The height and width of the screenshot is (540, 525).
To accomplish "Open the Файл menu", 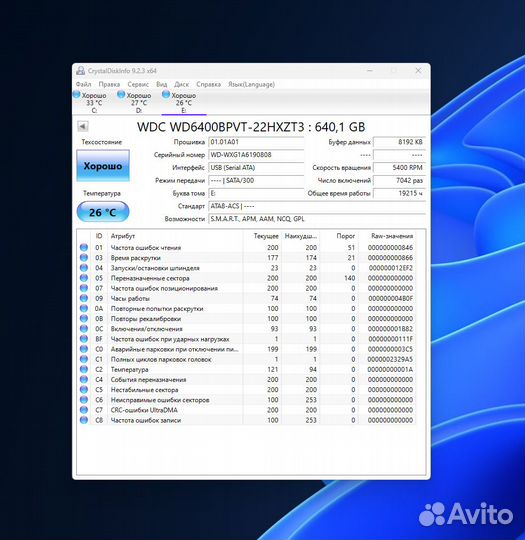I will pos(83,84).
